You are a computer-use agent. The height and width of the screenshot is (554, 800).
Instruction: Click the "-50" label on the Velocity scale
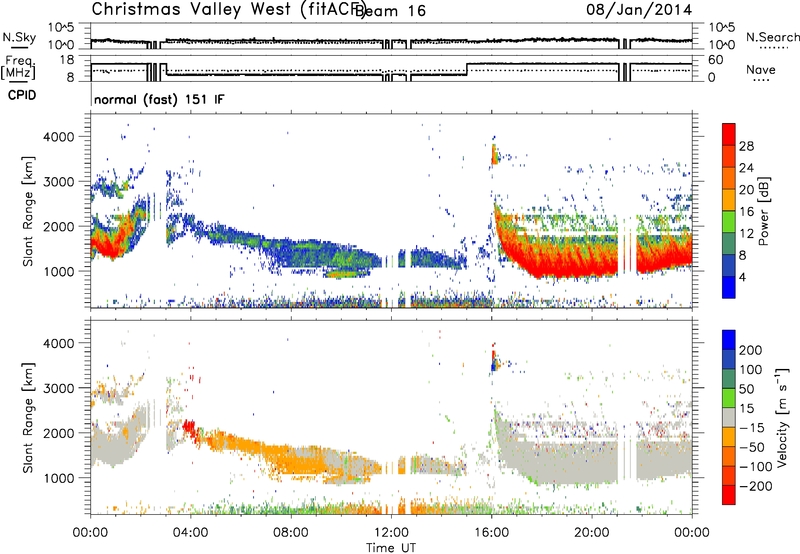pyautogui.click(x=751, y=447)
